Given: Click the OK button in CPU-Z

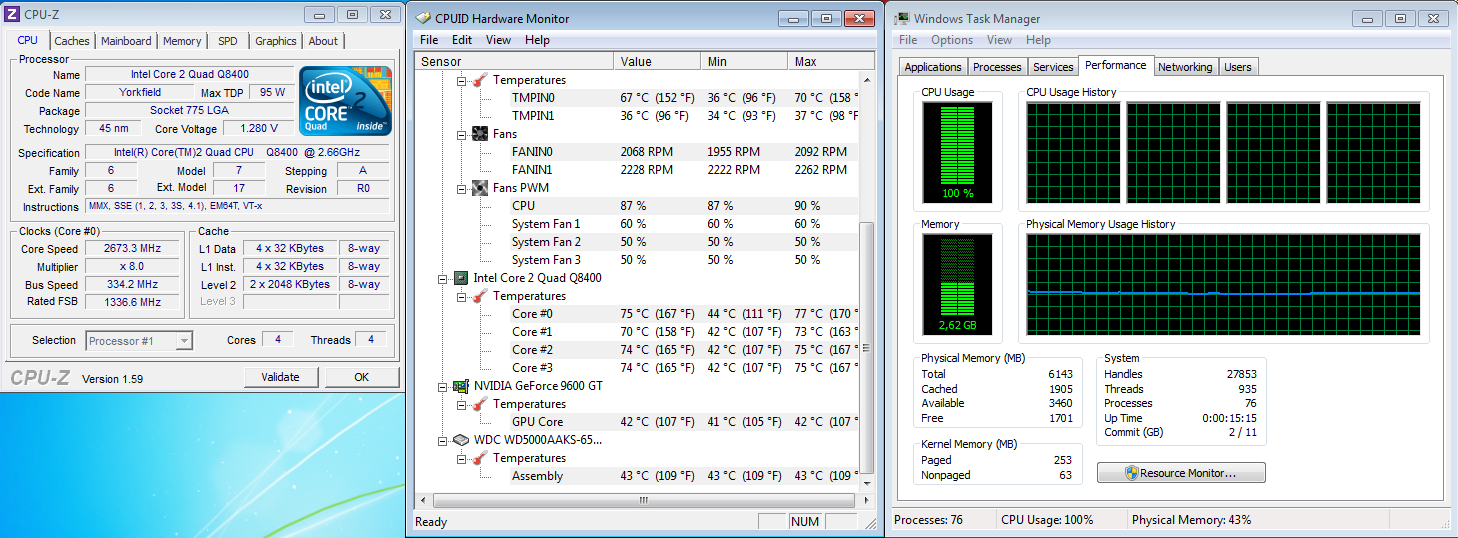Looking at the screenshot, I should coord(361,377).
